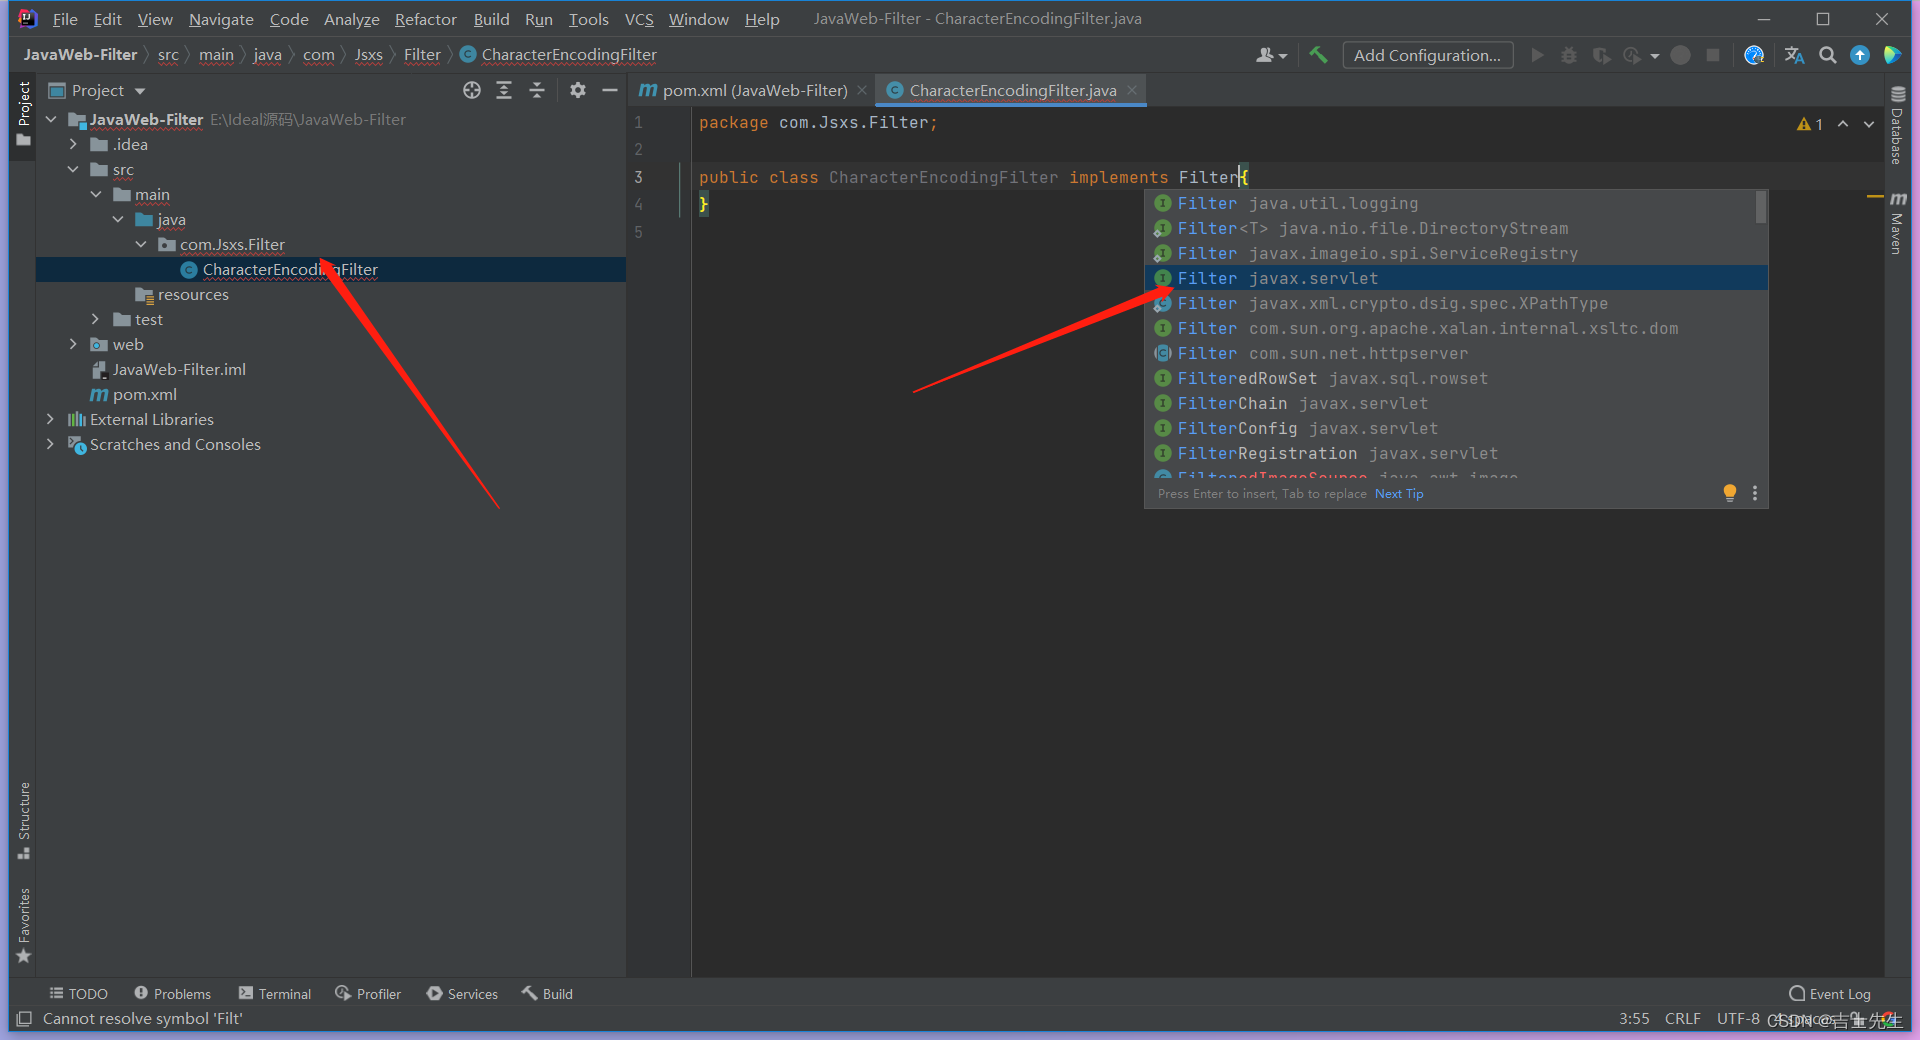
Task: Open Project panel settings gear
Action: point(577,90)
